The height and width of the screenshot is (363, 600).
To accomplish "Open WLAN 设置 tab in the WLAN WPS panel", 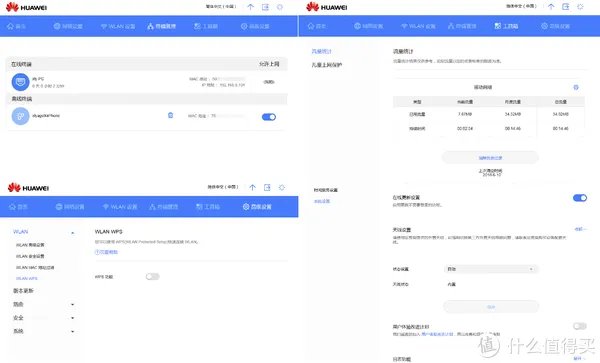I will pos(120,207).
